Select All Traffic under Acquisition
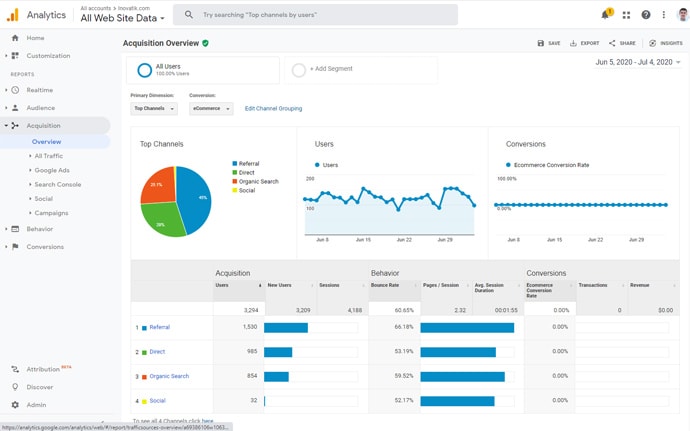Screen dimensions: 690x431 pos(48,156)
